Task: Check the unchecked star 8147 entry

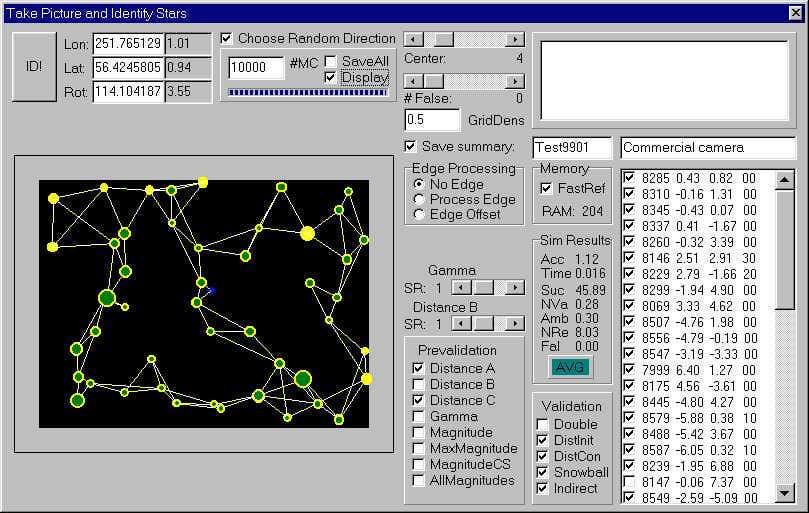Action: coord(629,482)
